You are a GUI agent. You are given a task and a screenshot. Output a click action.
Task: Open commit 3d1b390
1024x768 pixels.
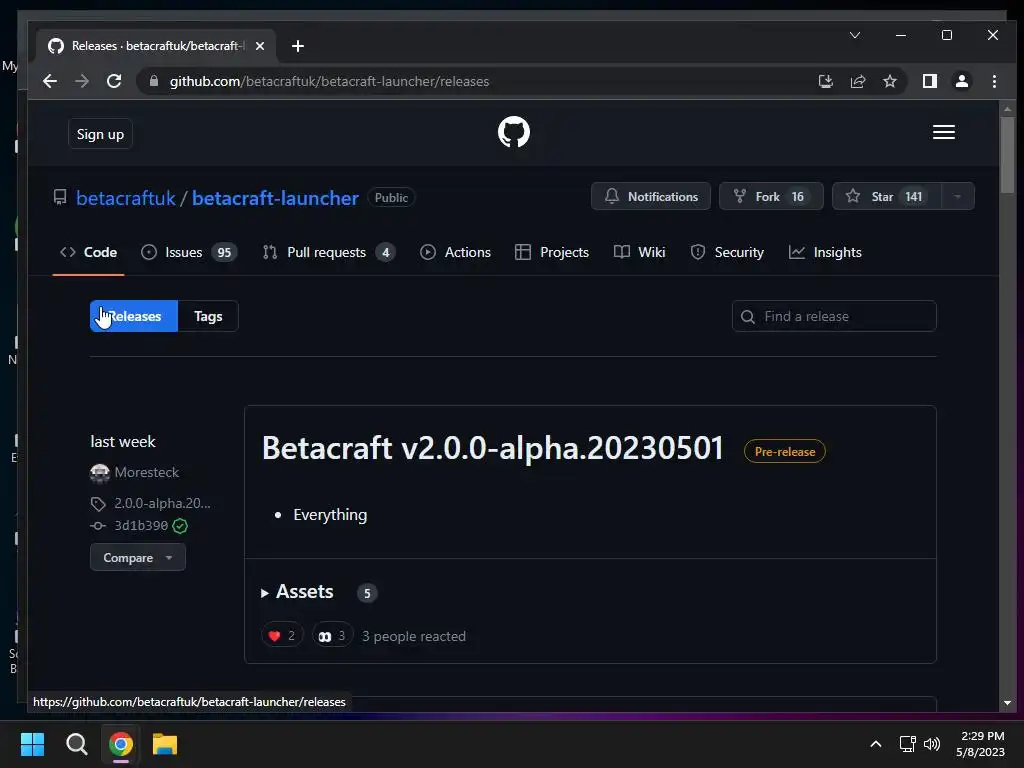(140, 526)
